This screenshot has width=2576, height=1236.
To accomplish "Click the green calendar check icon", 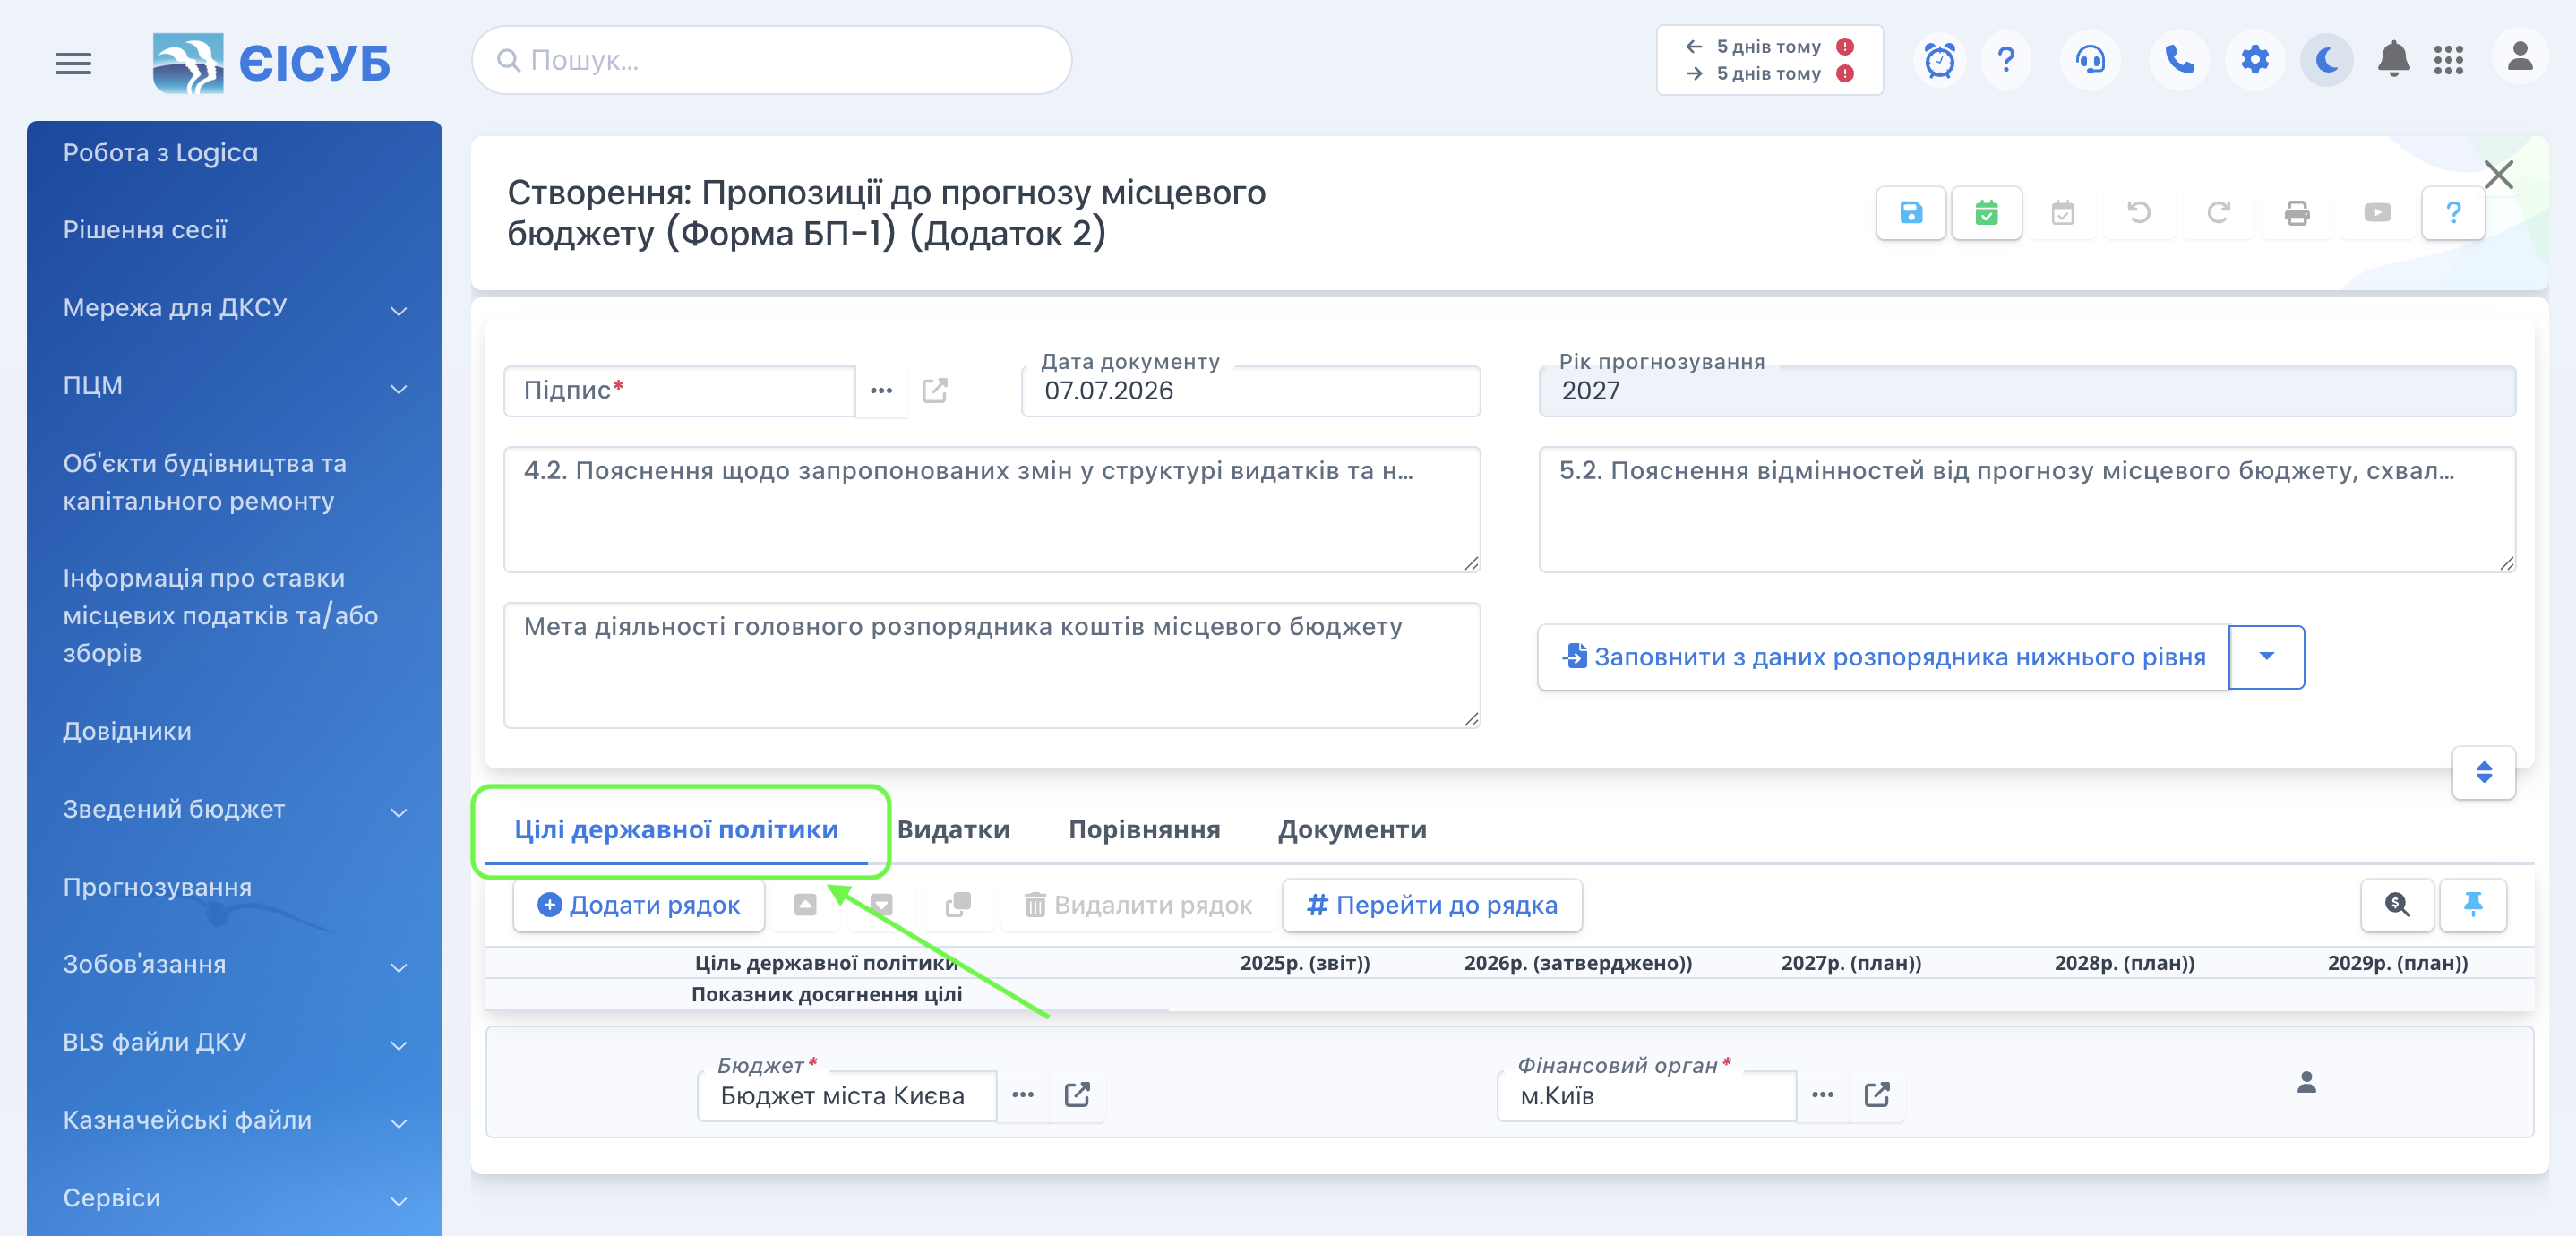I will [1986, 213].
